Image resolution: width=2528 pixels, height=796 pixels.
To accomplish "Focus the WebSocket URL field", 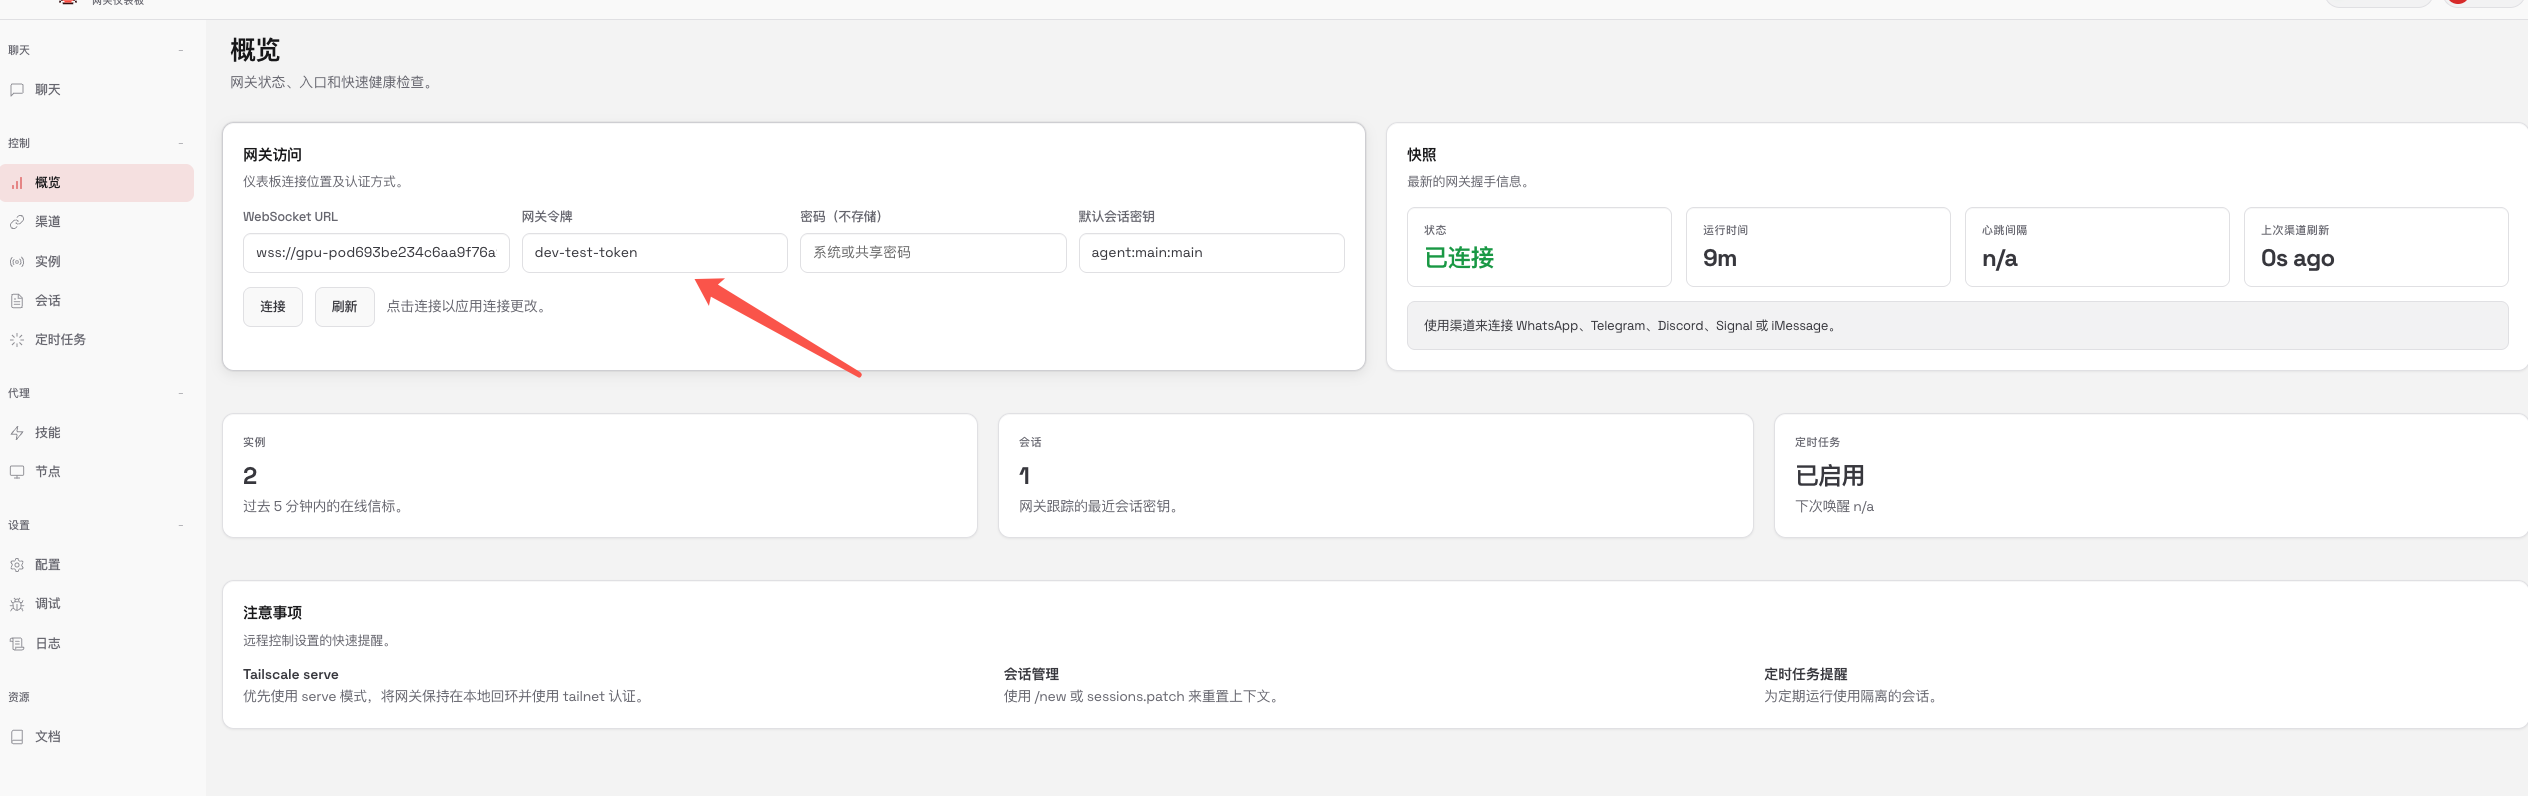I will (376, 253).
